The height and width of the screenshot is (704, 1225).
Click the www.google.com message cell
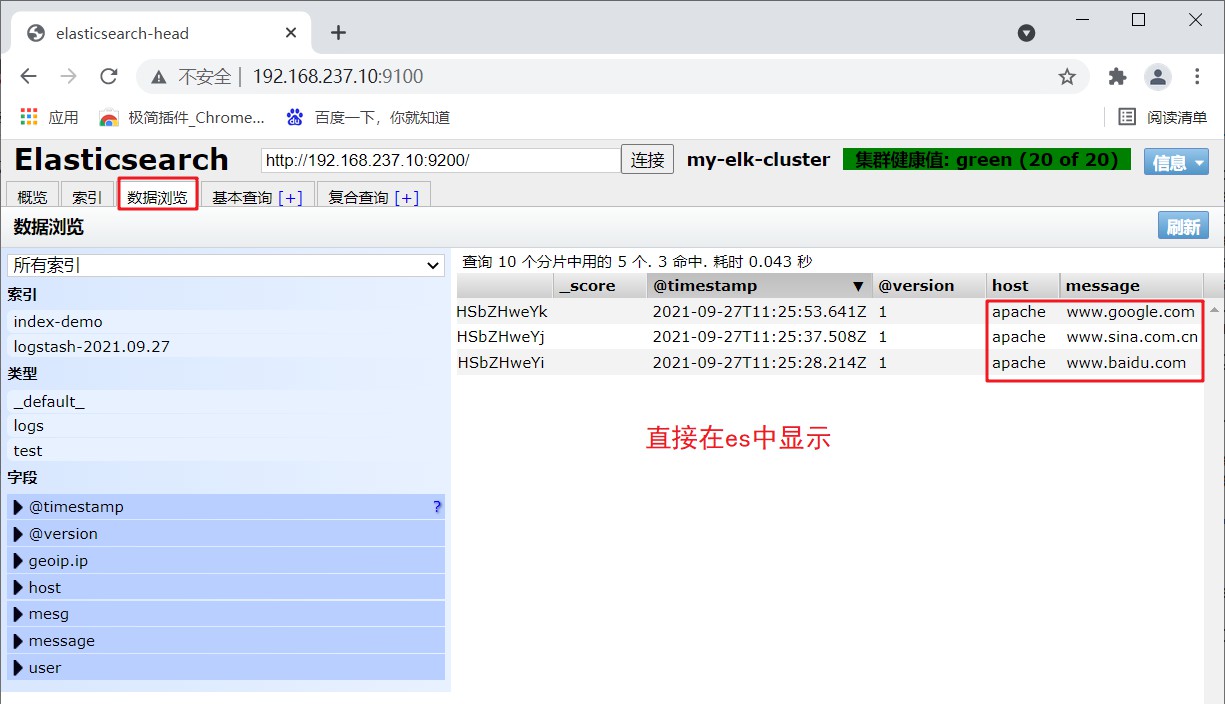click(x=1130, y=312)
